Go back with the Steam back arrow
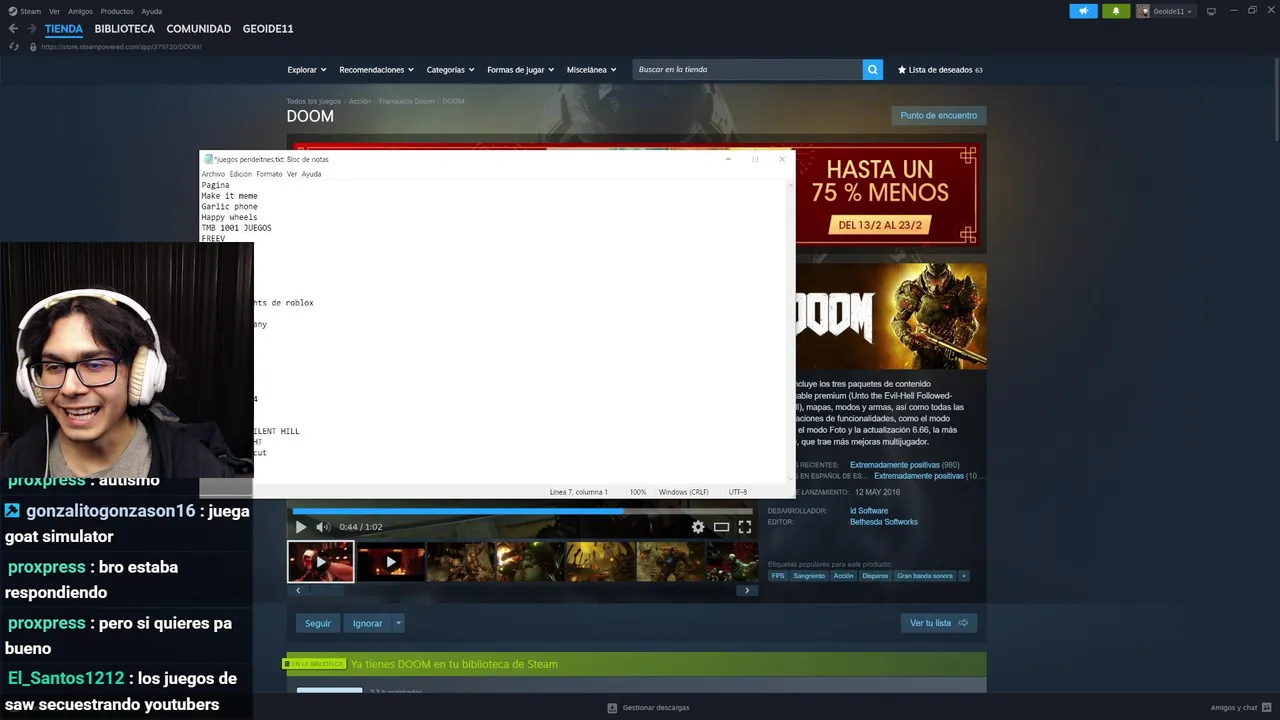 pos(13,29)
